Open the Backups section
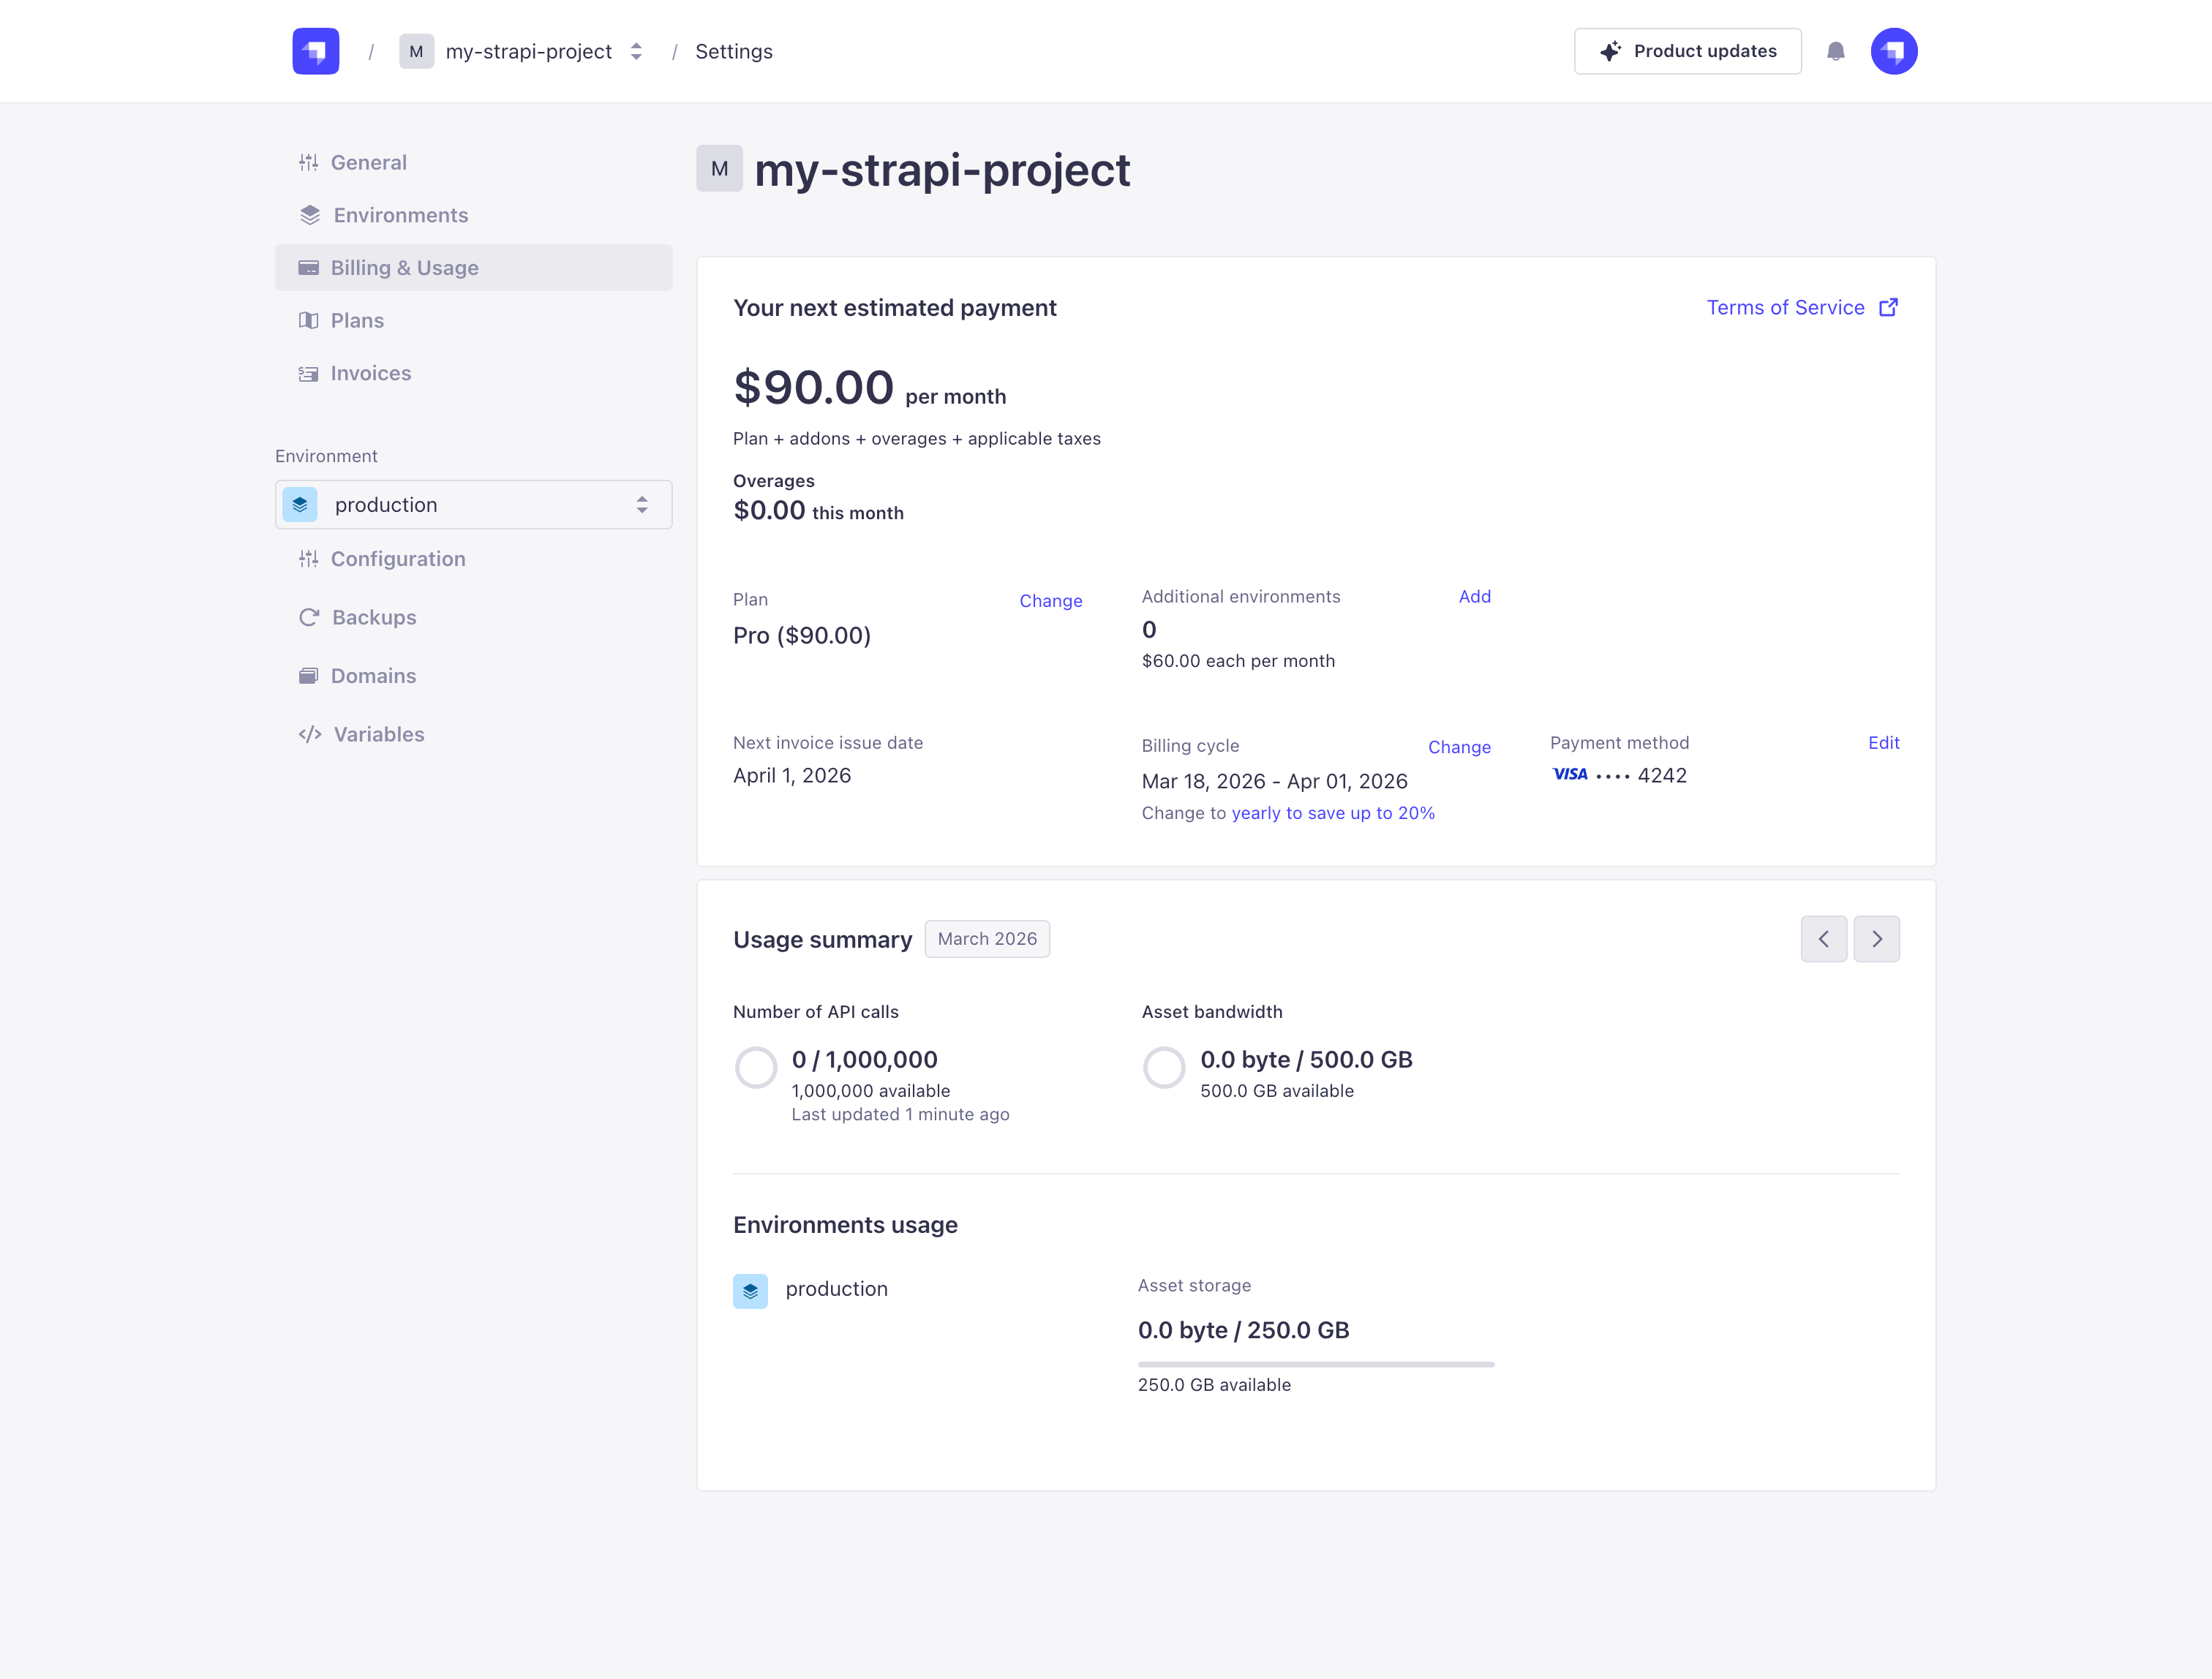This screenshot has height=1679, width=2212. (374, 617)
